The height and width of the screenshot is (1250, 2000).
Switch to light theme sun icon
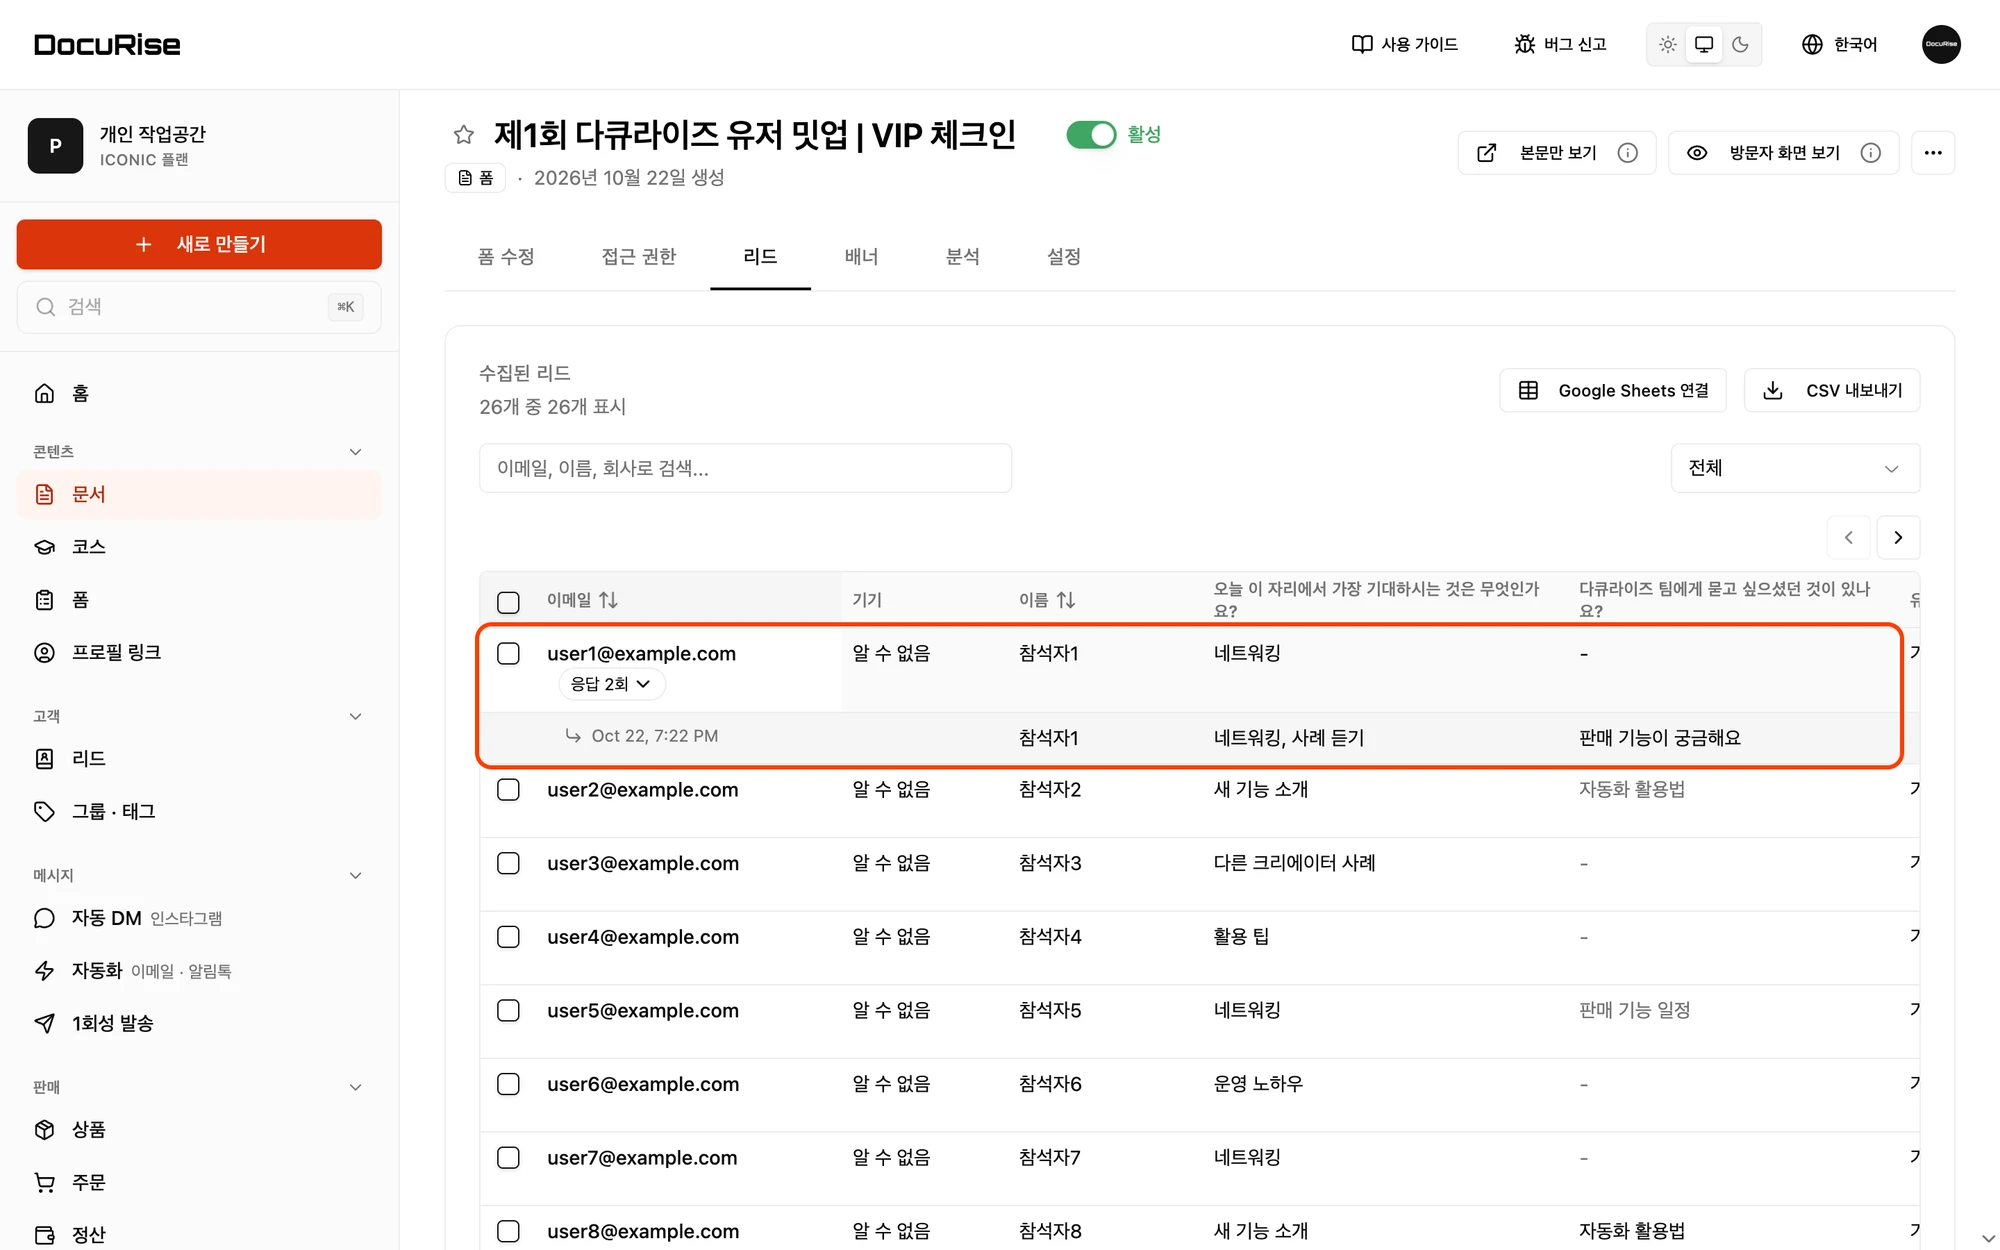pyautogui.click(x=1668, y=44)
